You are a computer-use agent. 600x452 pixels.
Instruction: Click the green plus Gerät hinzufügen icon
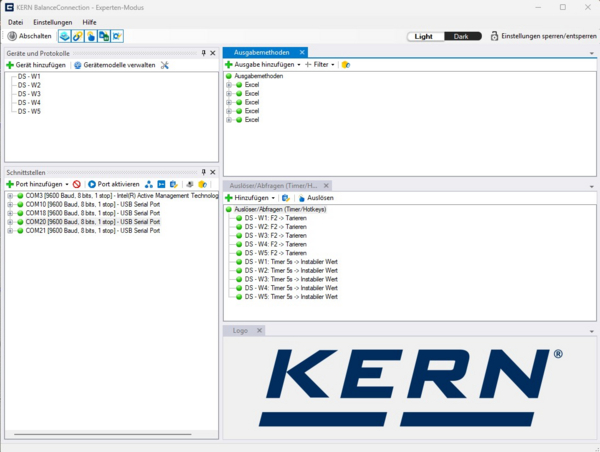[10, 65]
